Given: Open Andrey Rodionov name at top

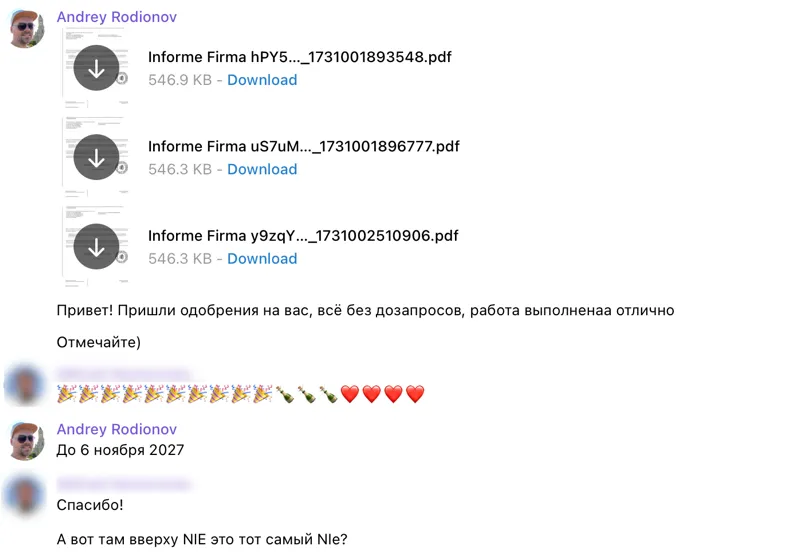Looking at the screenshot, I should (117, 17).
